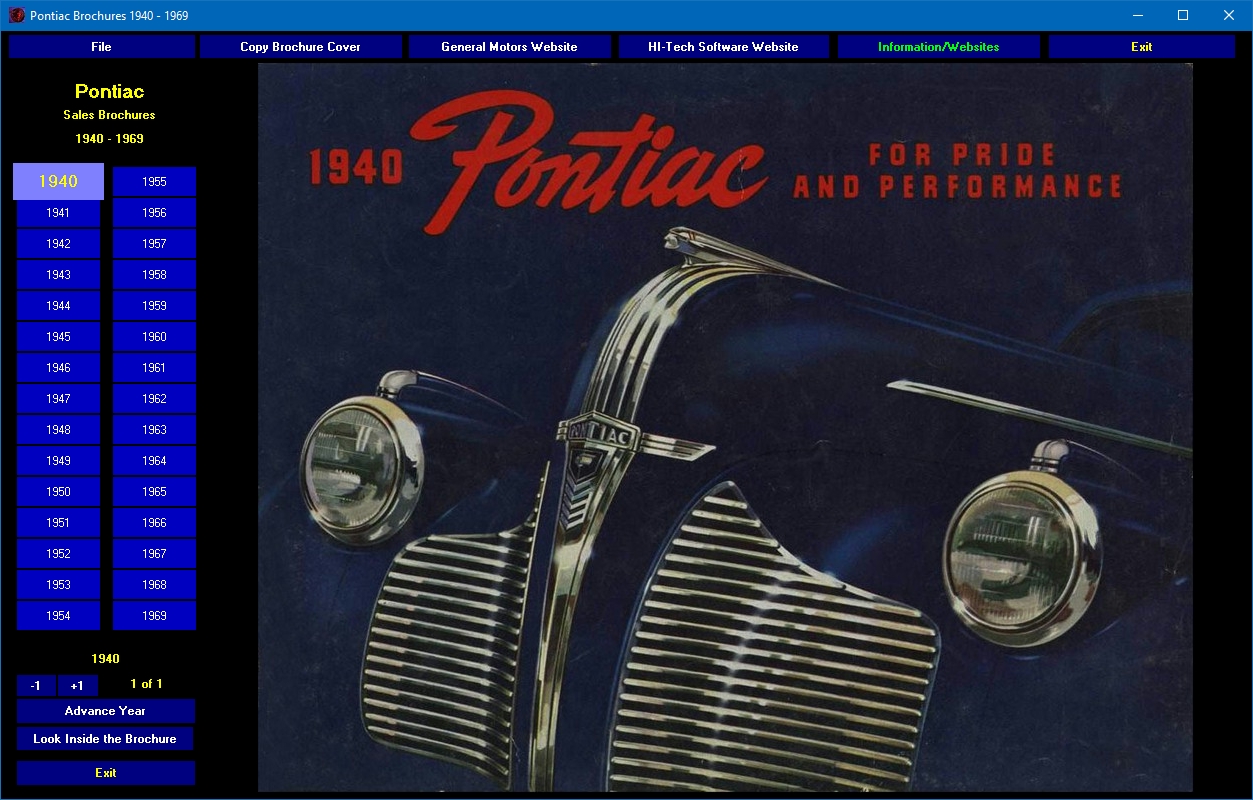The height and width of the screenshot is (800, 1253).
Task: Click the +1 brochure stepper
Action: (77, 685)
